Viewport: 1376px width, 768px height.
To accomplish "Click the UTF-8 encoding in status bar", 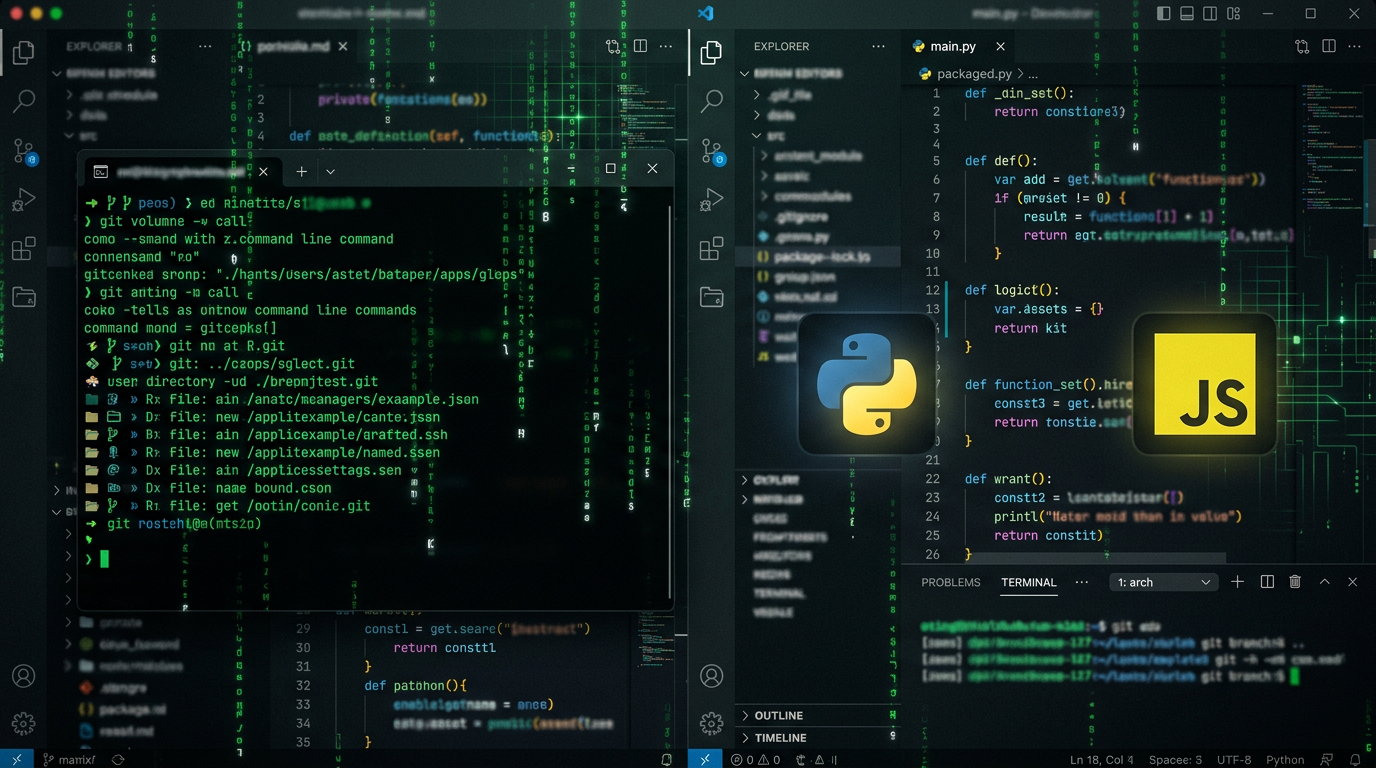I will click(1234, 760).
